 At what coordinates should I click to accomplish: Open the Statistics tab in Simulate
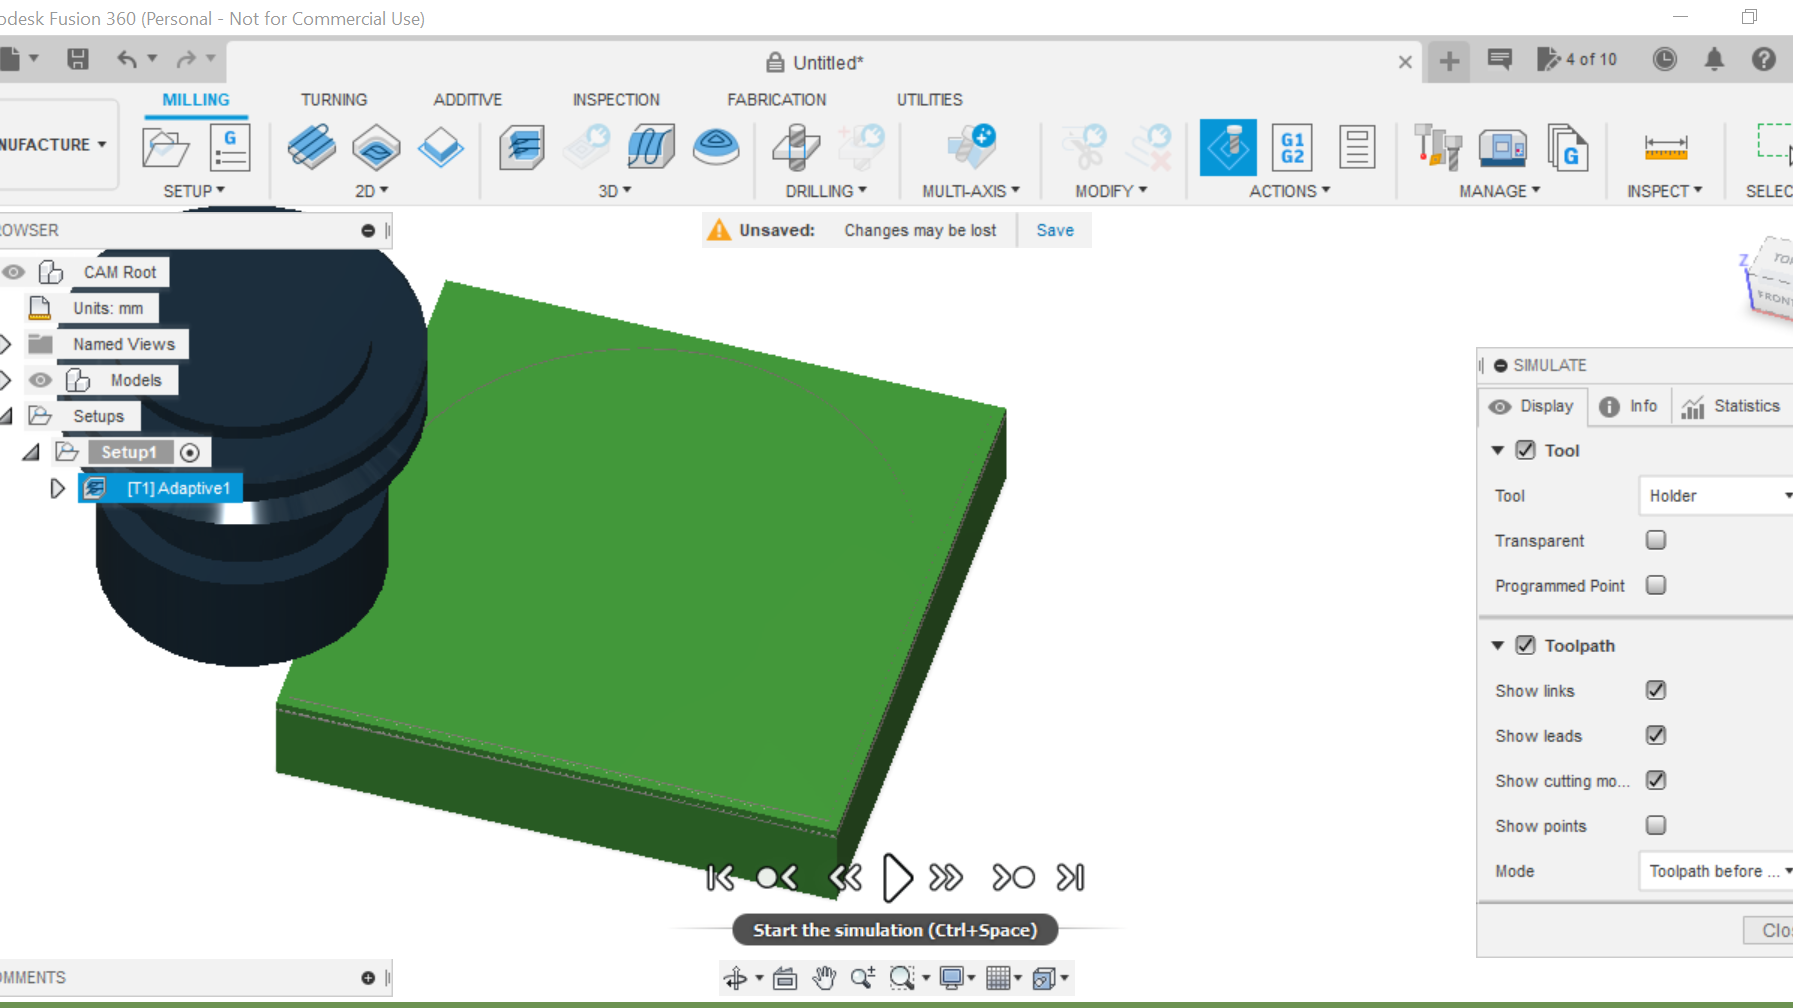1731,406
